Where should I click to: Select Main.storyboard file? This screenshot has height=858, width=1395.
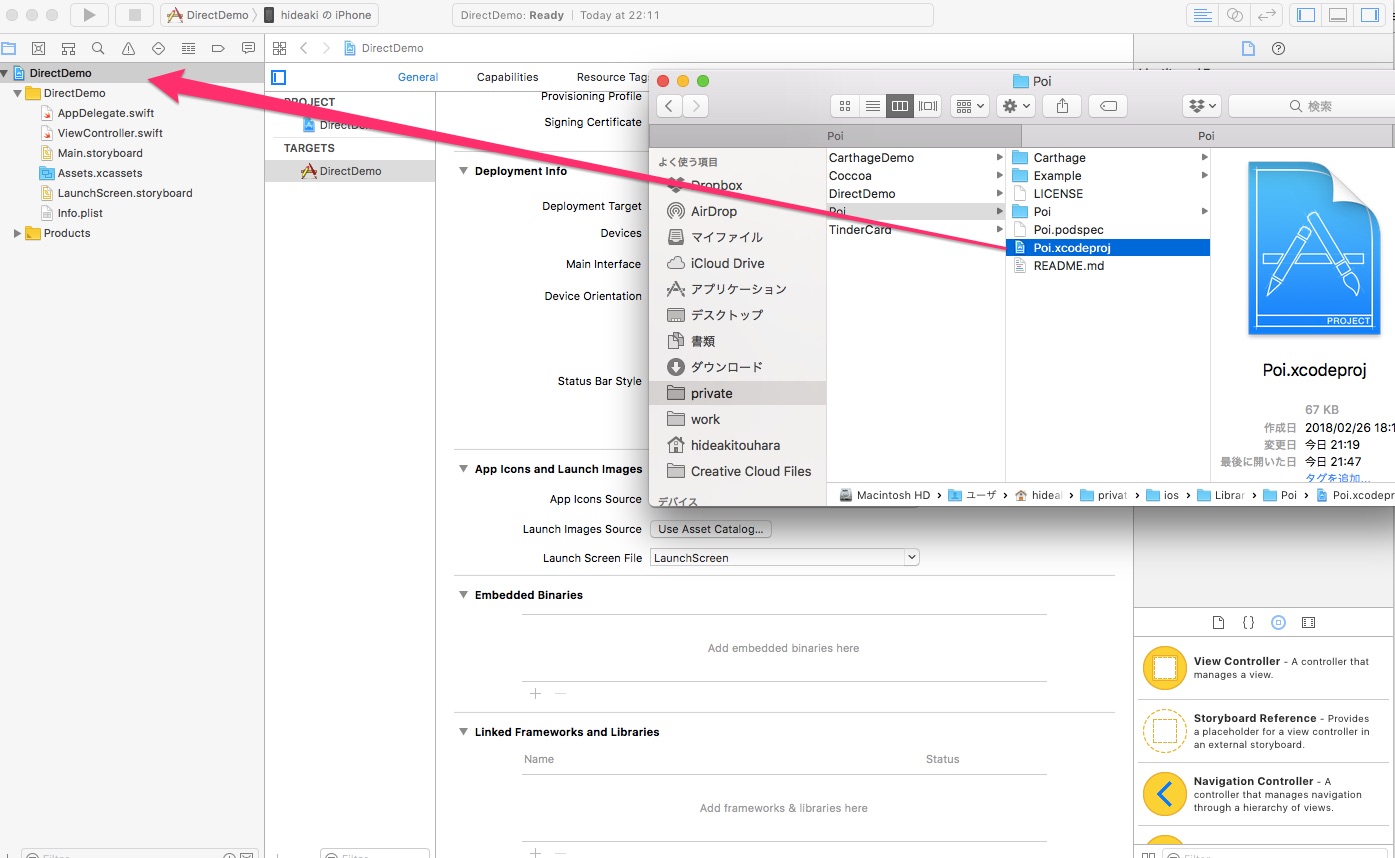pyautogui.click(x=100, y=153)
